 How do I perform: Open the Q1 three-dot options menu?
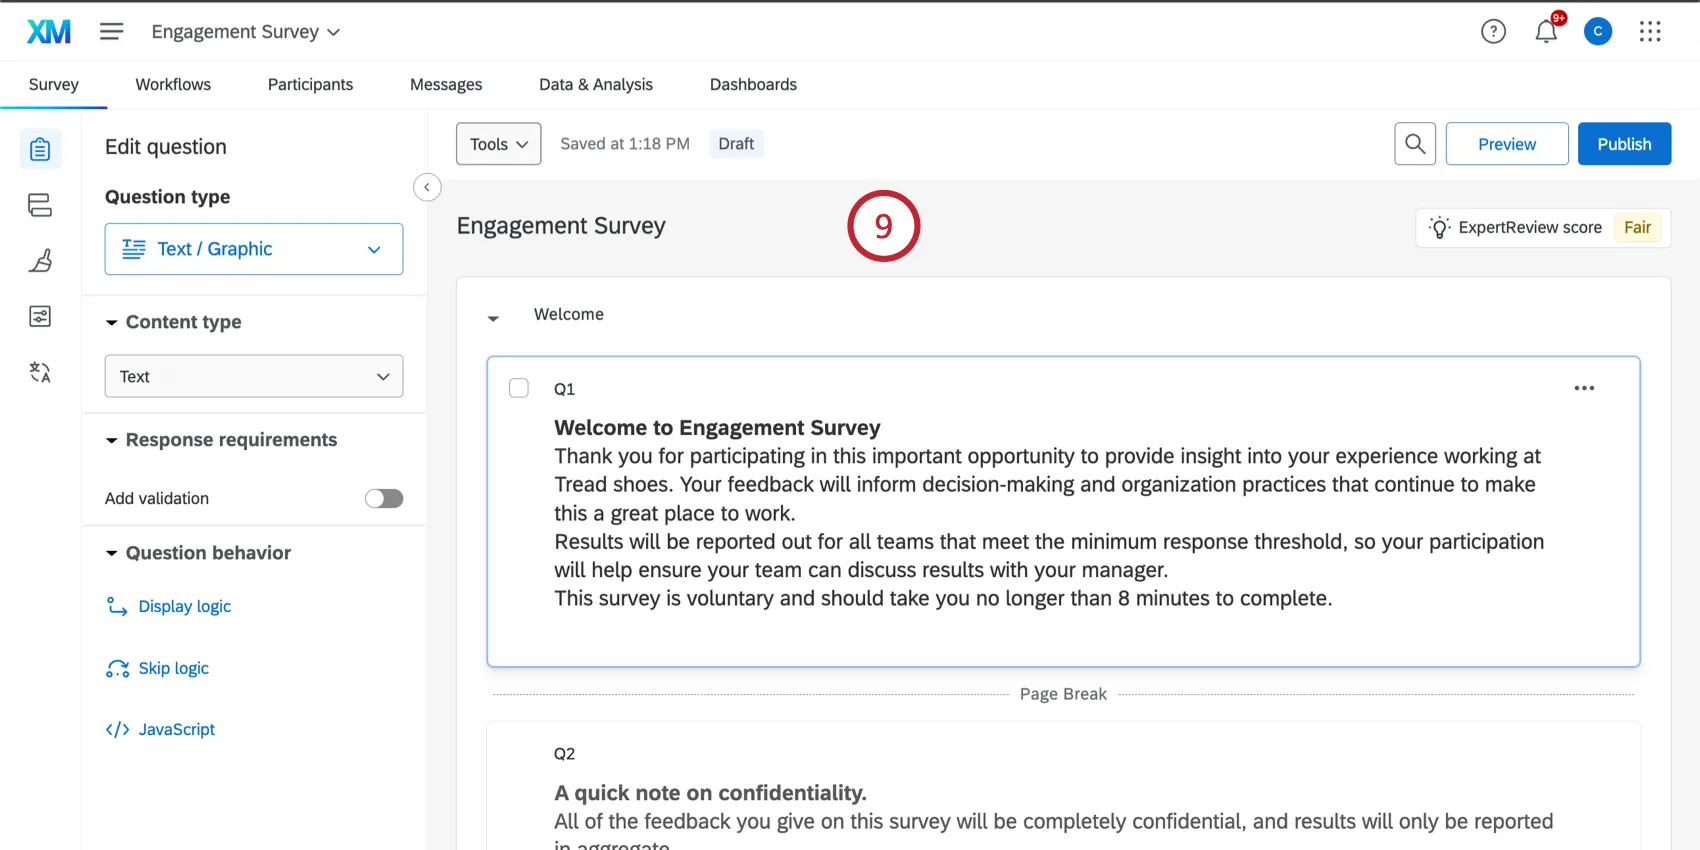(1584, 388)
